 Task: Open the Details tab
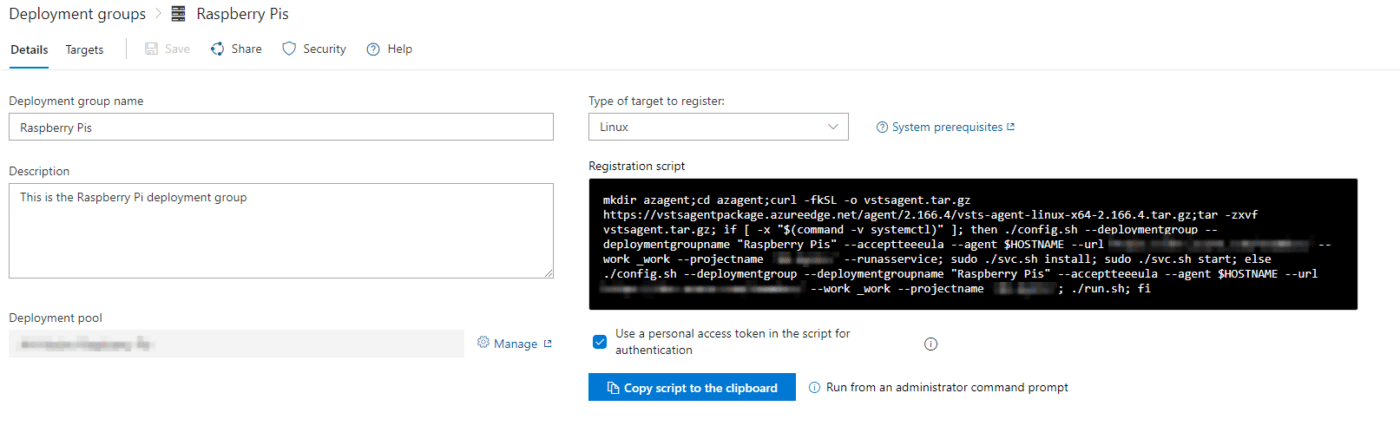[x=29, y=49]
